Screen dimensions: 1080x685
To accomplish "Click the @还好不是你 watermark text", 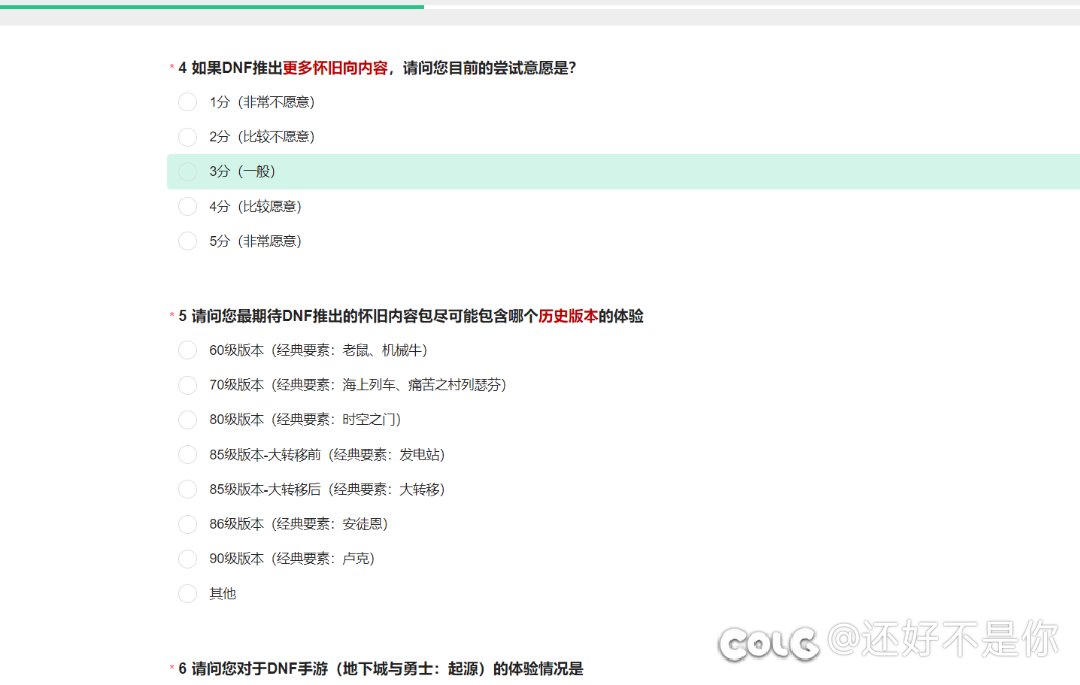I will click(943, 639).
